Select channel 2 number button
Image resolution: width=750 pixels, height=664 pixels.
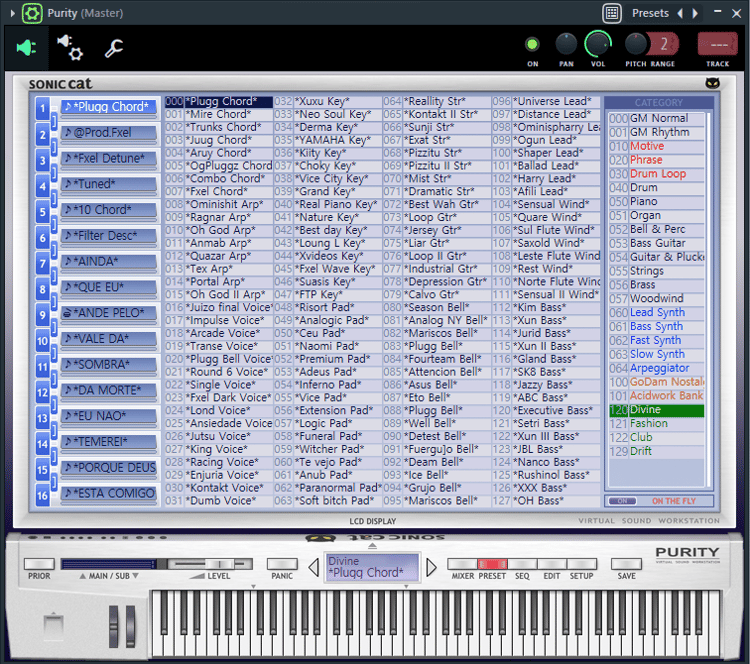[43, 134]
